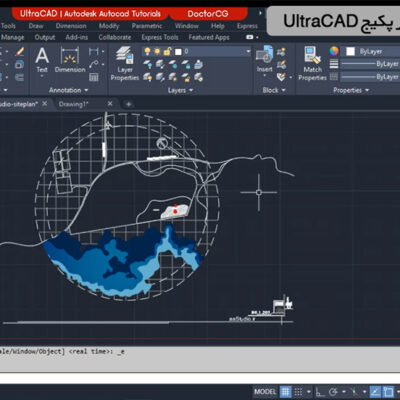Image resolution: width=400 pixels, height=400 pixels.
Task: Open the current layer dropdown list
Action: click(x=248, y=51)
